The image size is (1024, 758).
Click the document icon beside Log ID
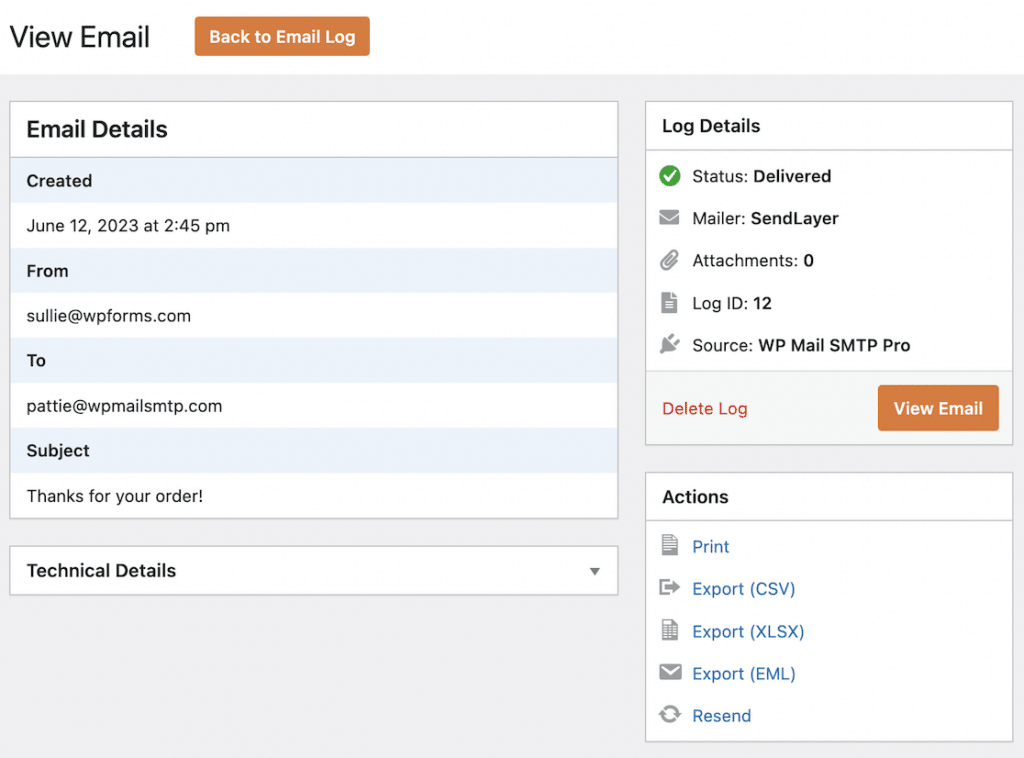click(670, 302)
